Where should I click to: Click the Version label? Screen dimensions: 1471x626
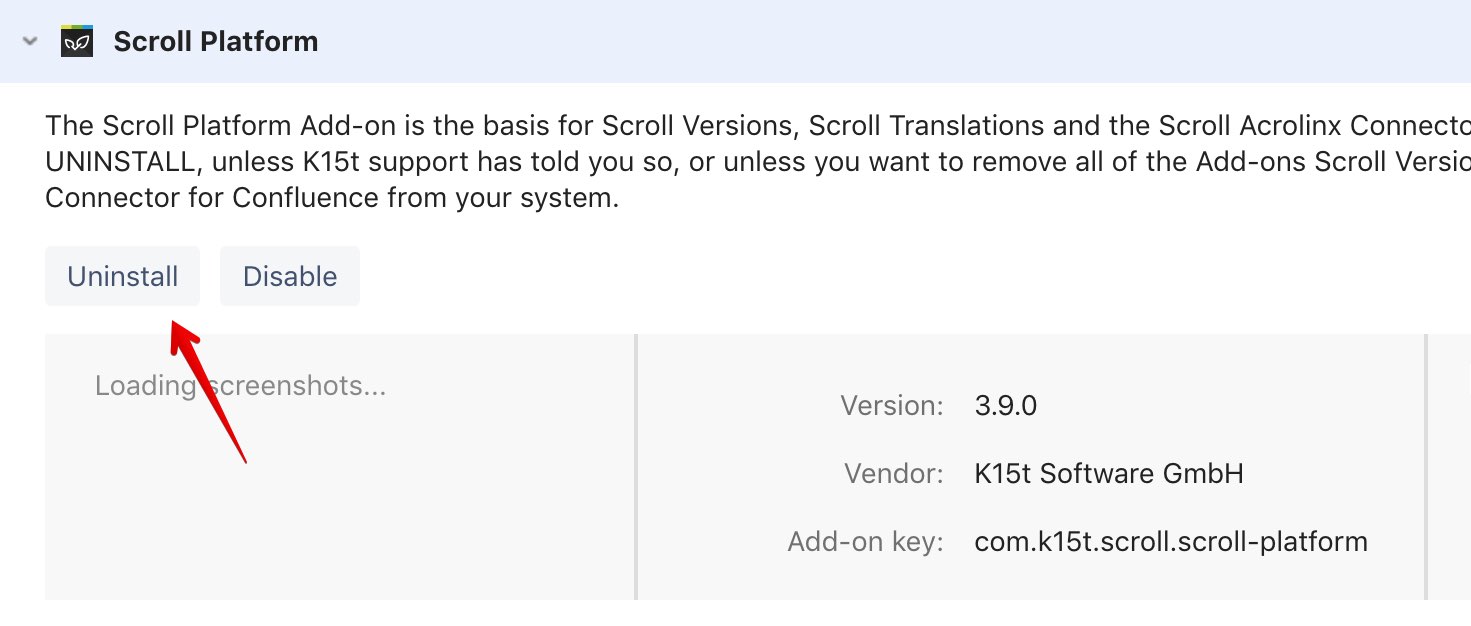click(891, 406)
